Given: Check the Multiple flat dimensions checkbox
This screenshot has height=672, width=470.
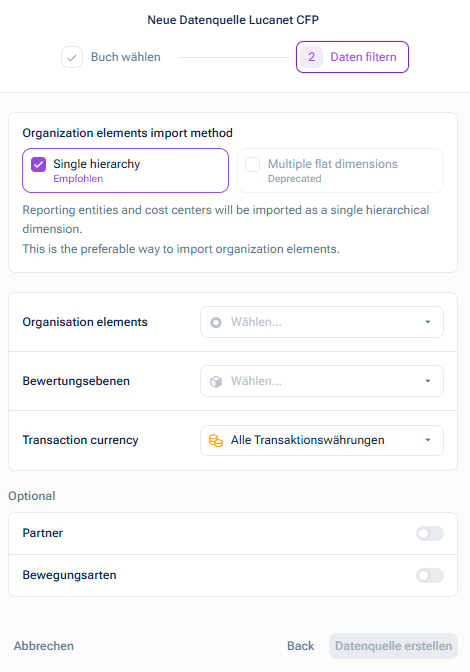Looking at the screenshot, I should click(x=252, y=164).
